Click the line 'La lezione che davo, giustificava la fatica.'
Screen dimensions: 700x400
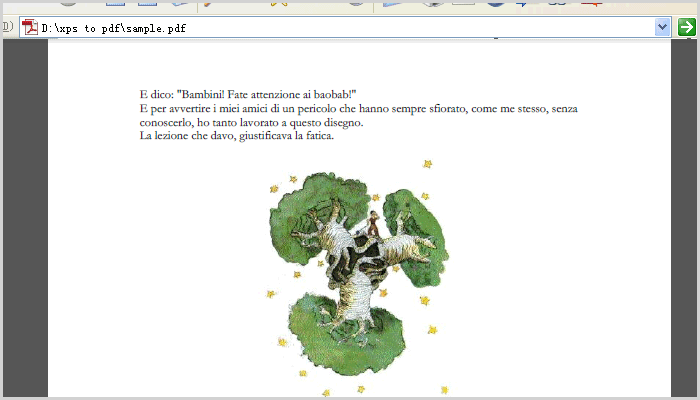point(237,136)
